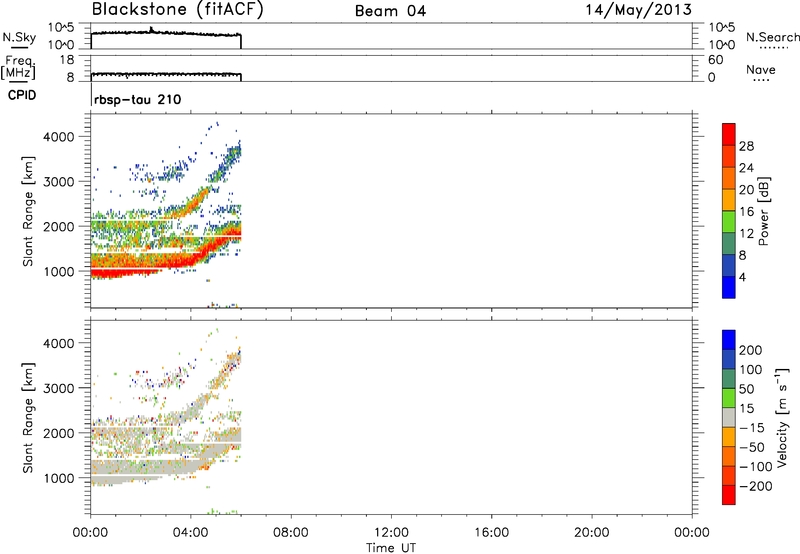Select the "N.Search" legend label
Screen dimensions: 800x554
coord(772,37)
